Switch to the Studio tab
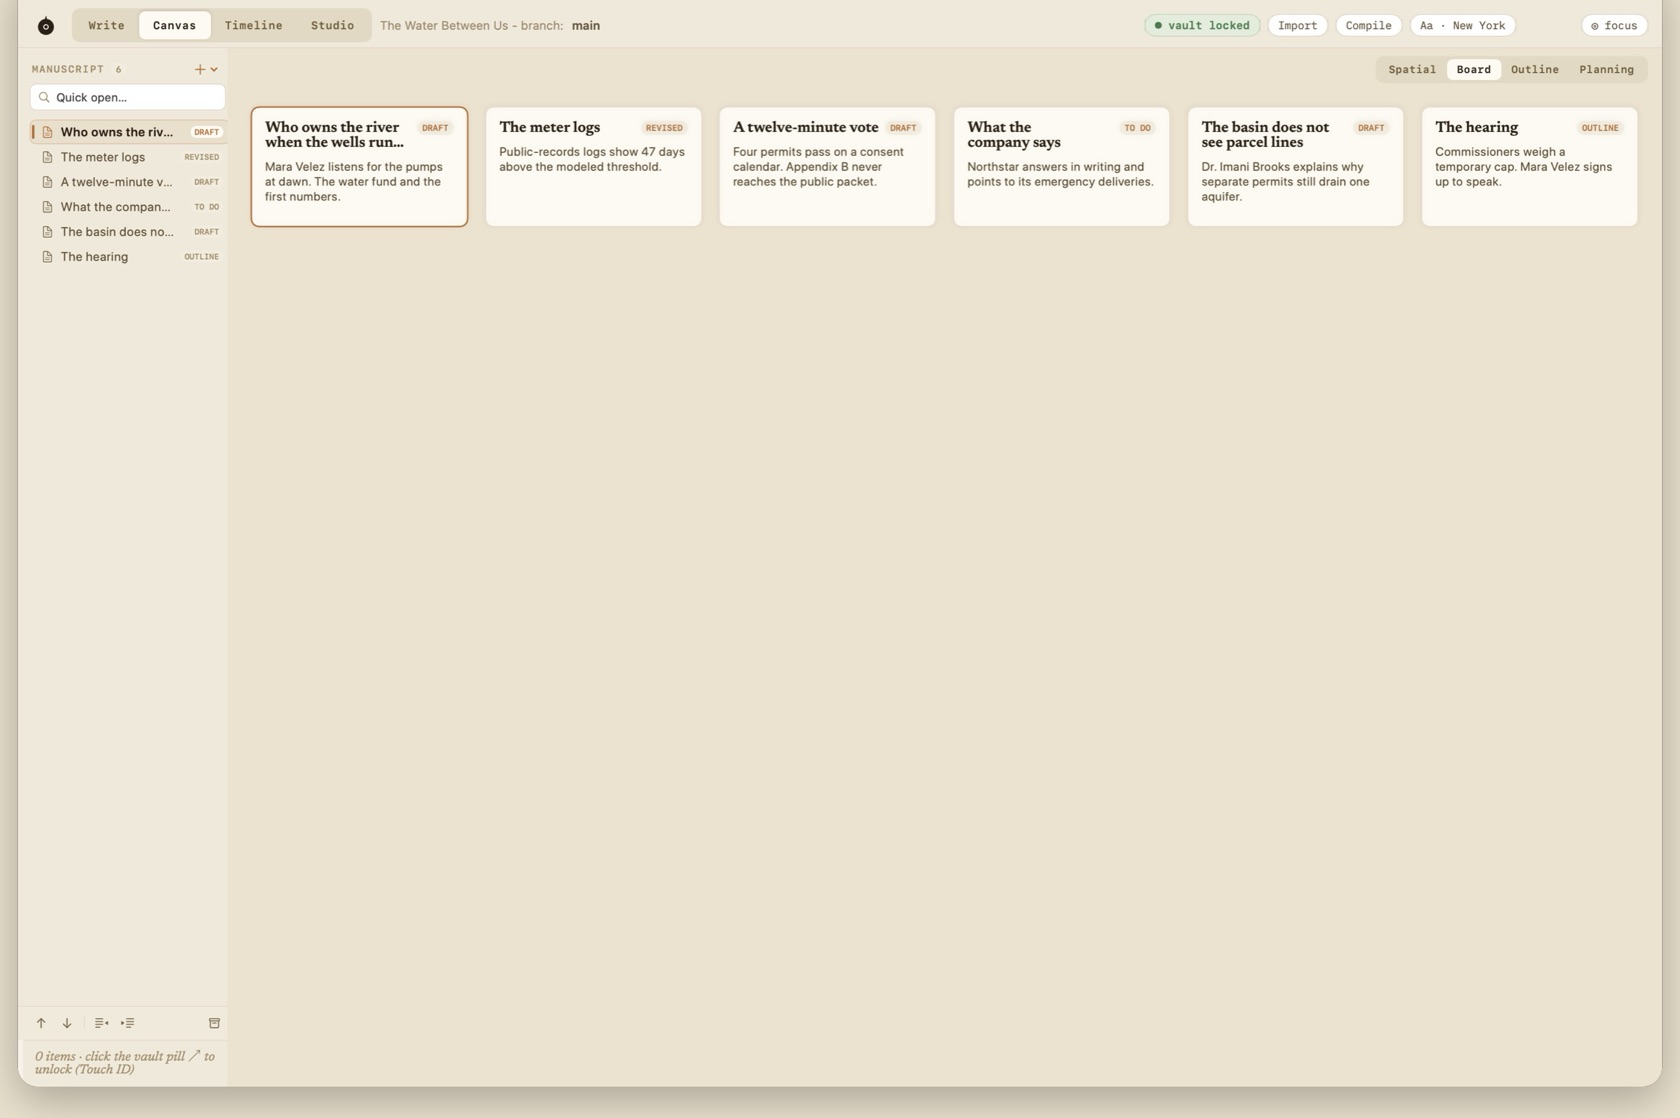 coord(332,26)
